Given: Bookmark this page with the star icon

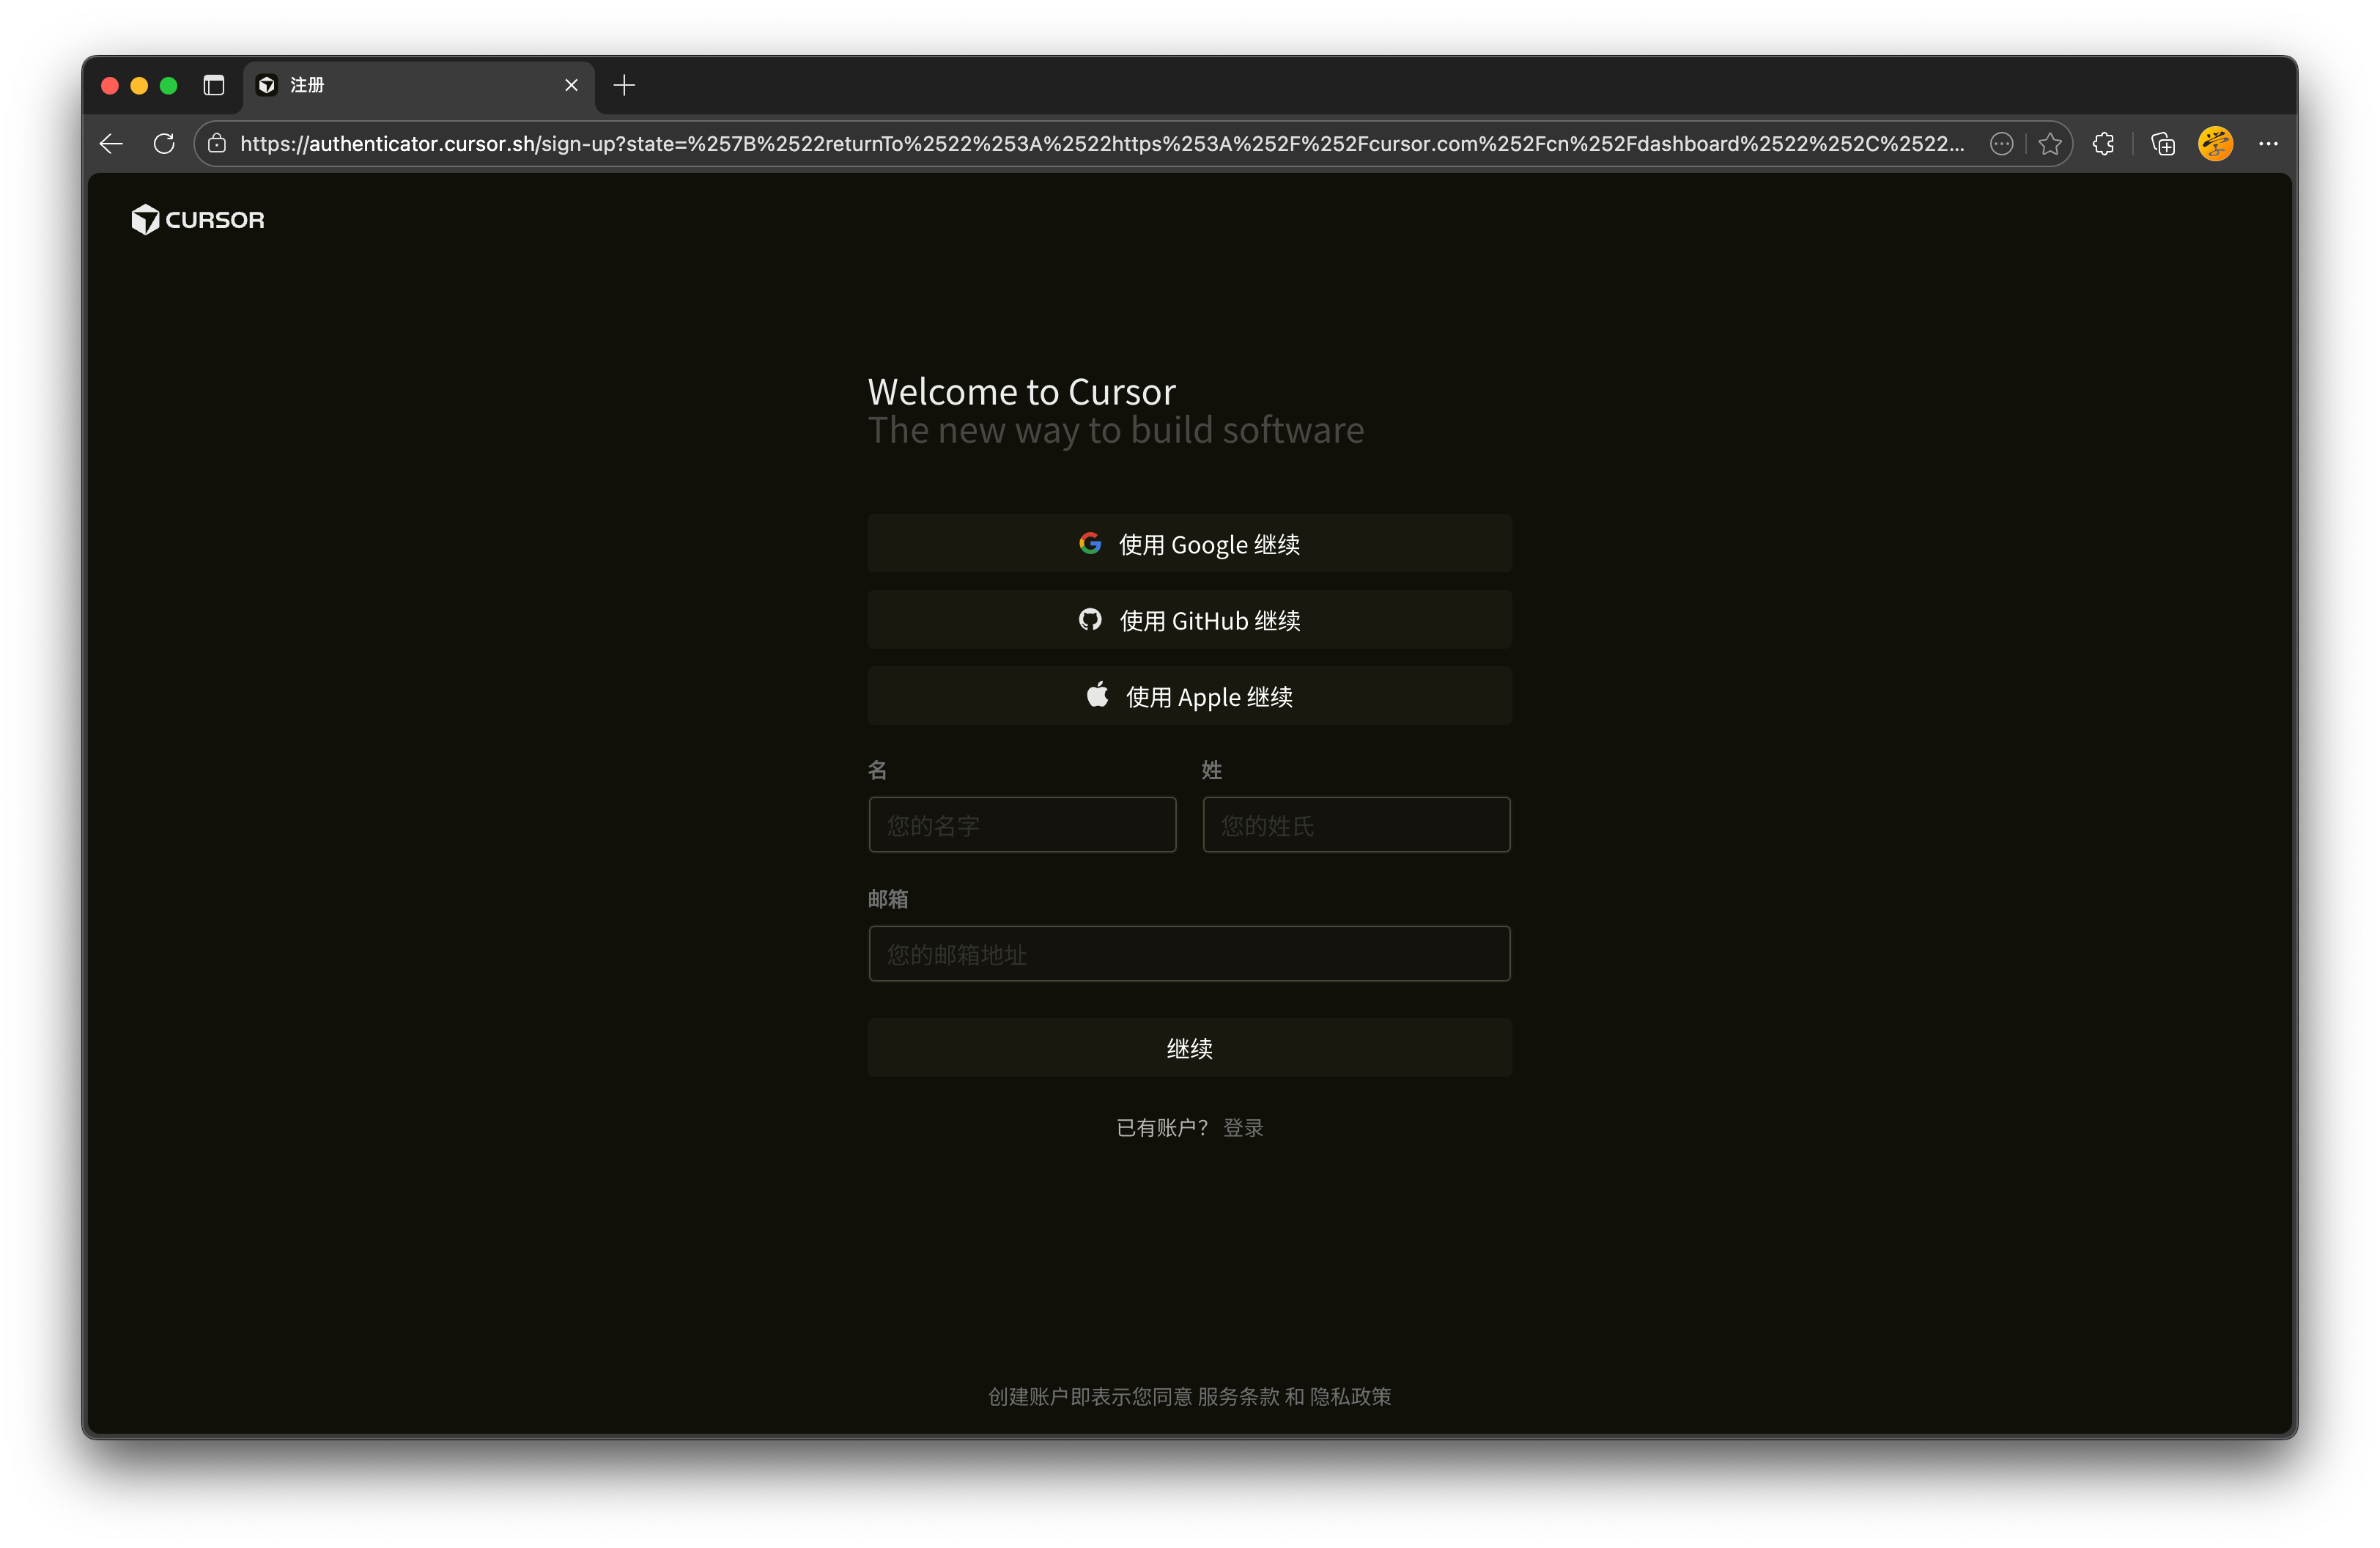Looking at the screenshot, I should click(x=2050, y=144).
